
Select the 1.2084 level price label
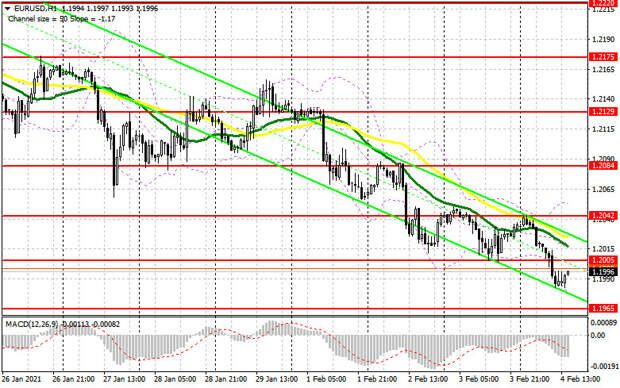coord(603,166)
